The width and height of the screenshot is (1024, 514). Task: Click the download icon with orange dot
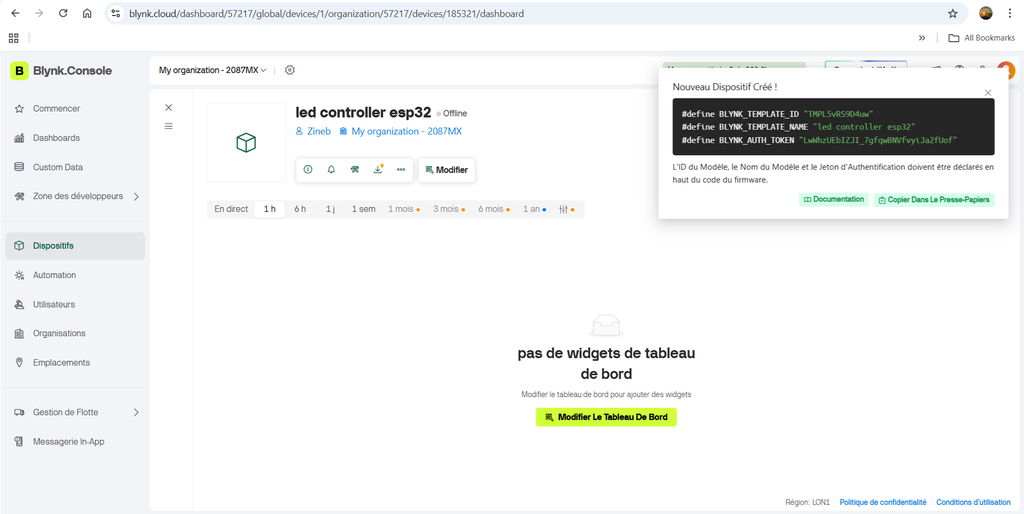pos(377,170)
